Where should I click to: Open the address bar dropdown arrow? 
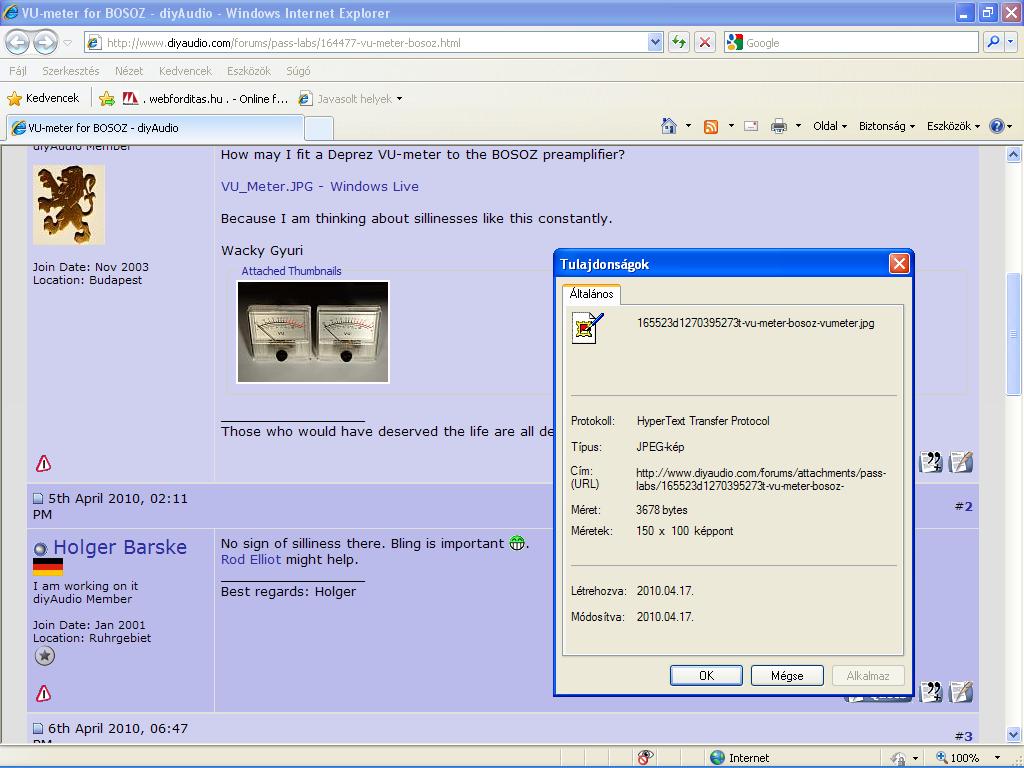point(655,42)
